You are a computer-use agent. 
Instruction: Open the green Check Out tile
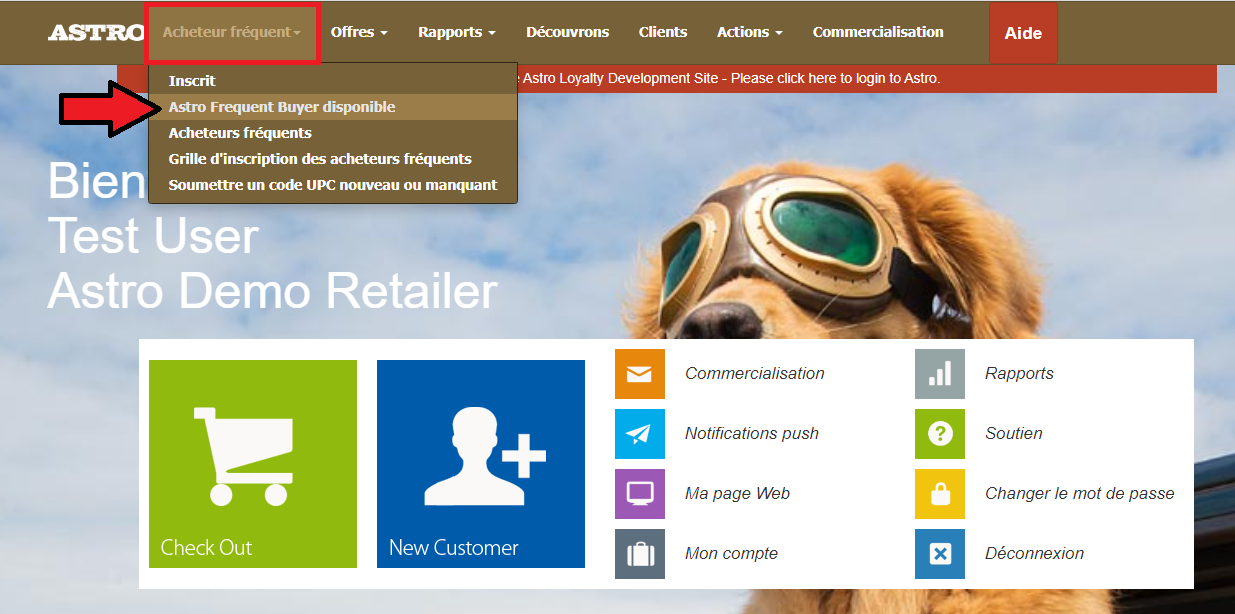[x=252, y=464]
